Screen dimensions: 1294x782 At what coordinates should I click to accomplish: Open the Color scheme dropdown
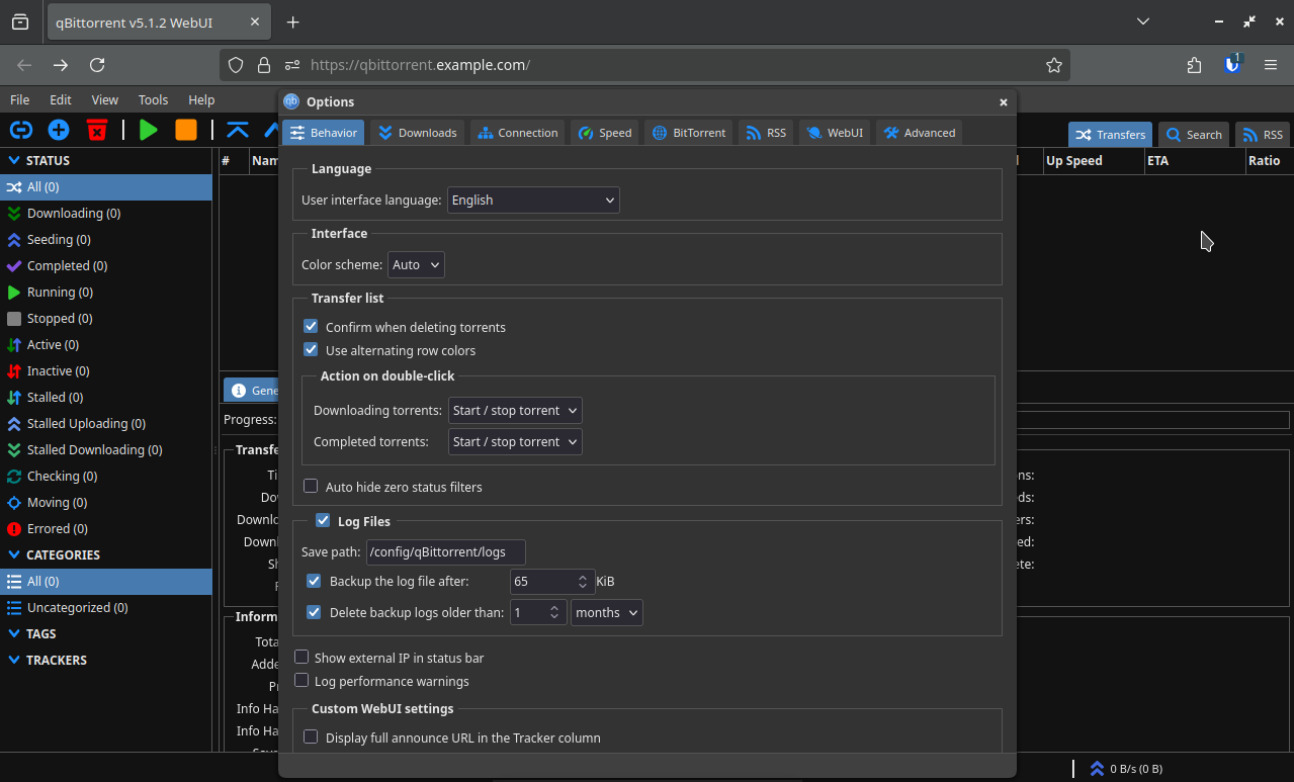coord(416,265)
